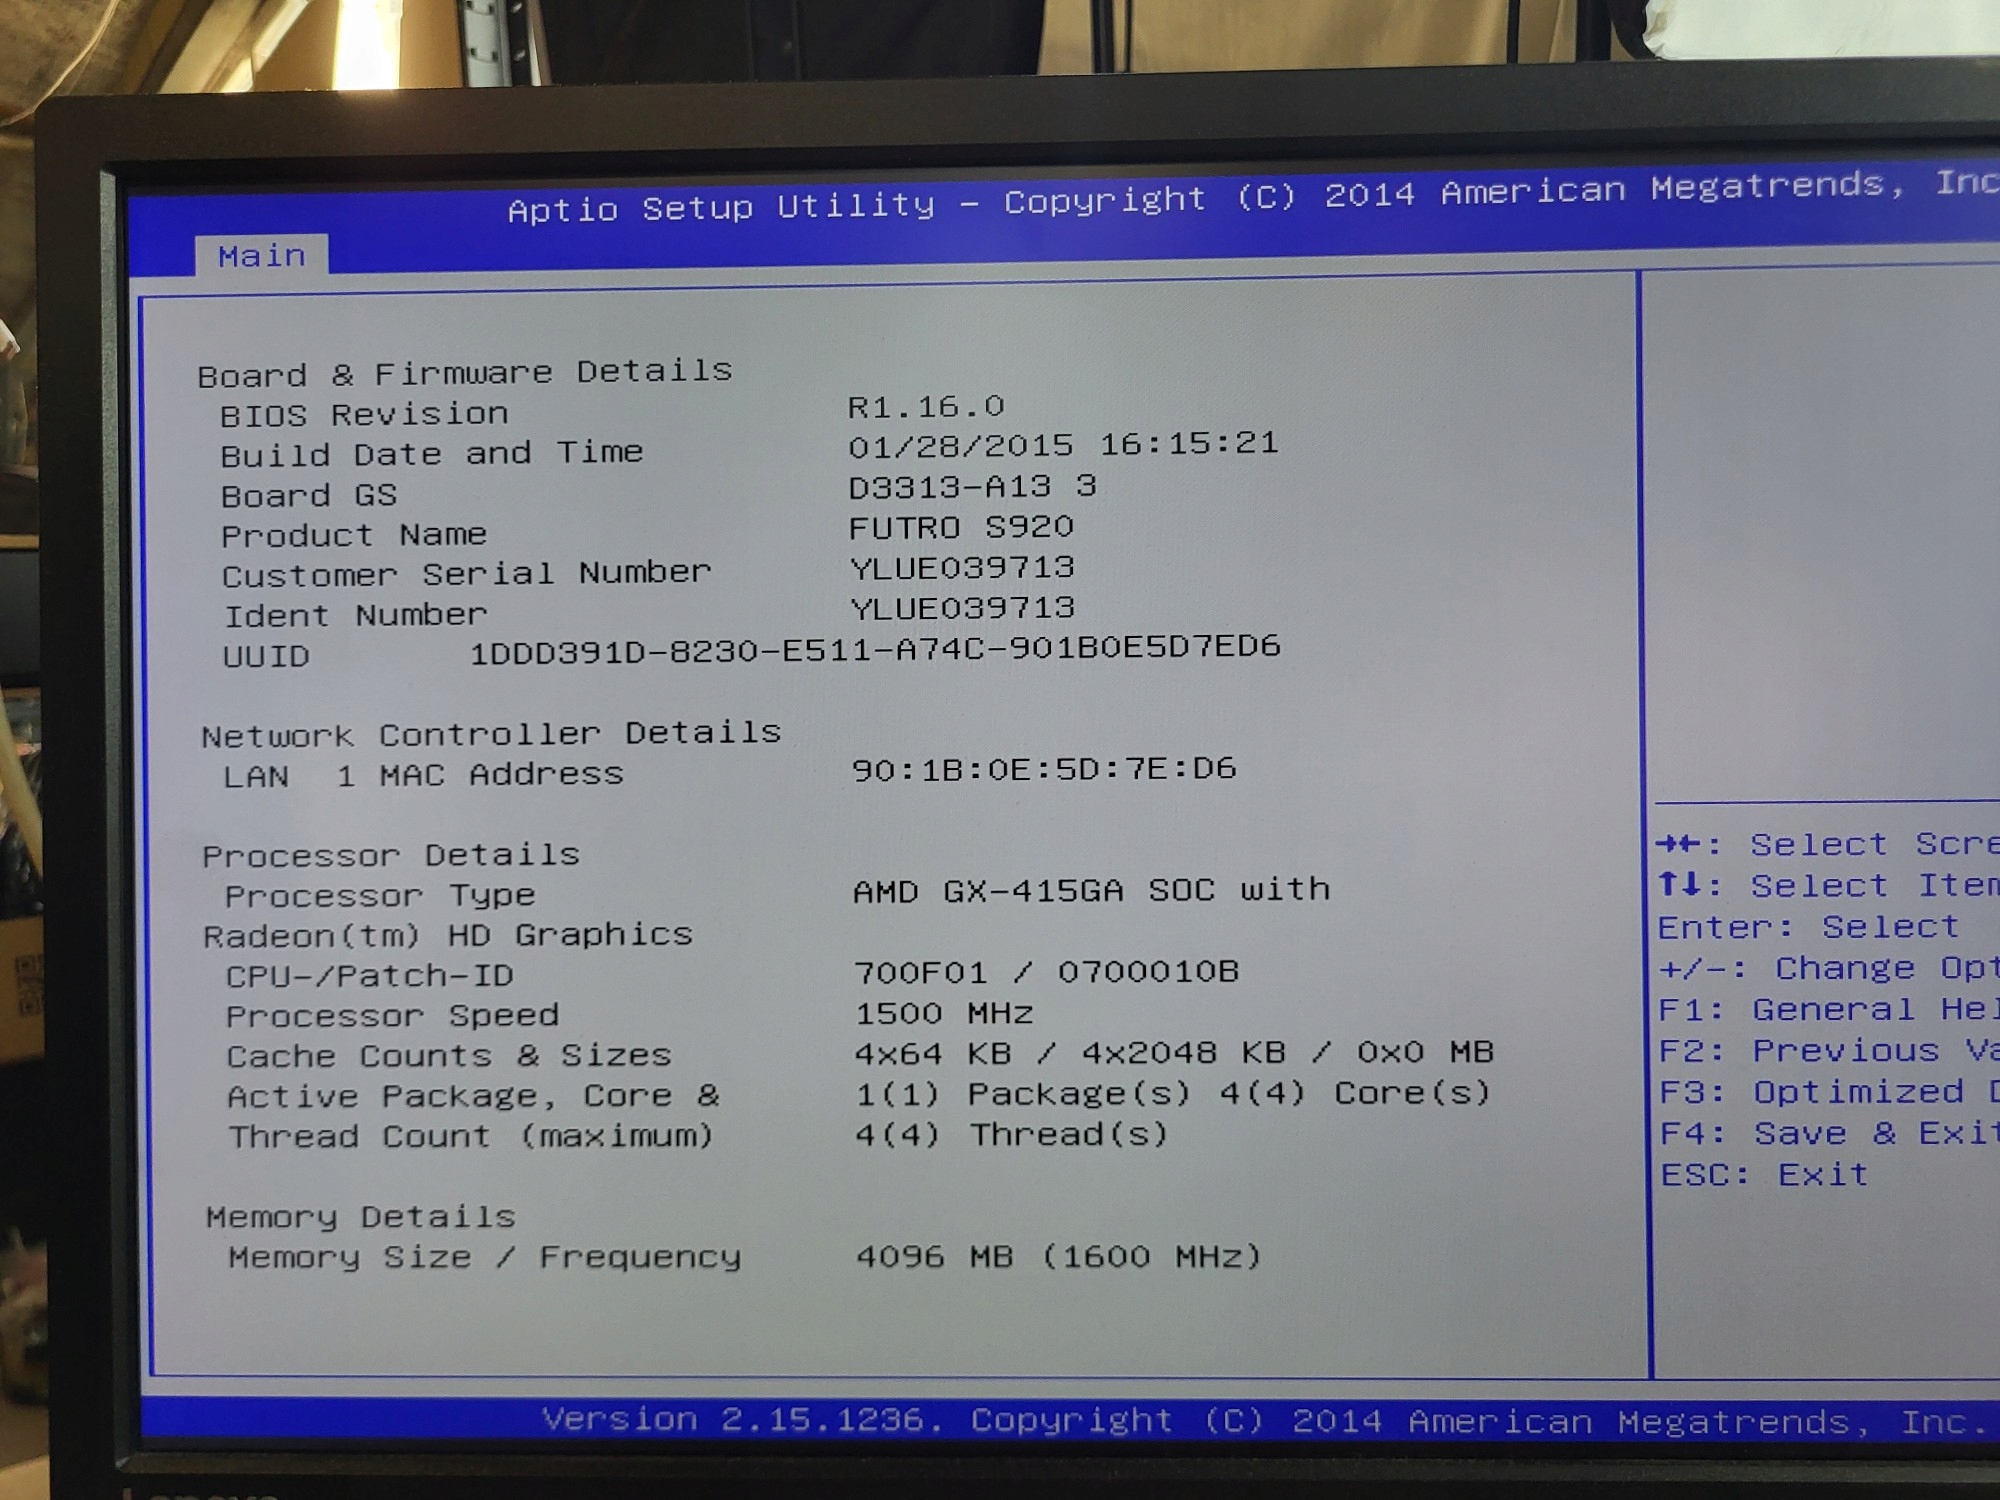2000x1500 pixels.
Task: Click the Network Controller Details heading
Action: tap(491, 734)
